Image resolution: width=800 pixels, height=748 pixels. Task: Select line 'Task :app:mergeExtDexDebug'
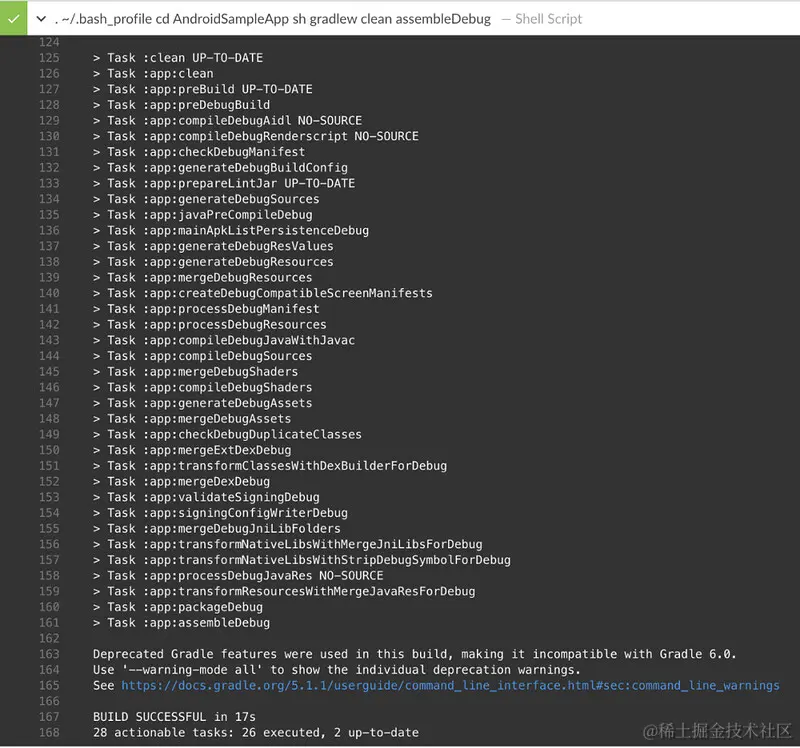point(192,450)
